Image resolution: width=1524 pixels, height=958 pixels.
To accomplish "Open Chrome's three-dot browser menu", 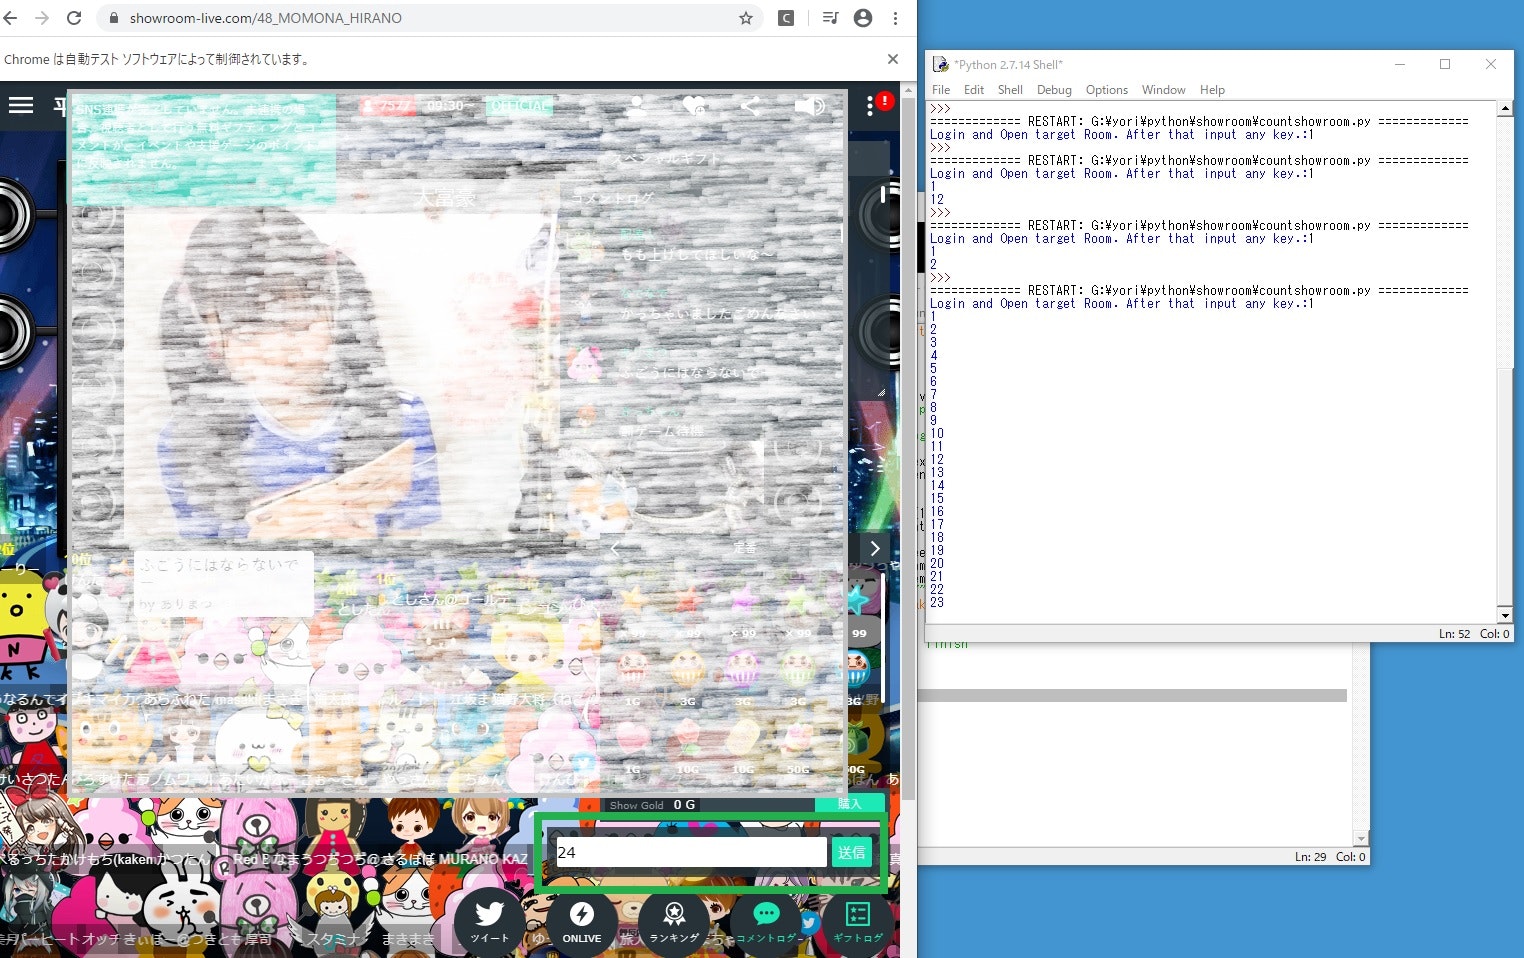I will point(894,18).
